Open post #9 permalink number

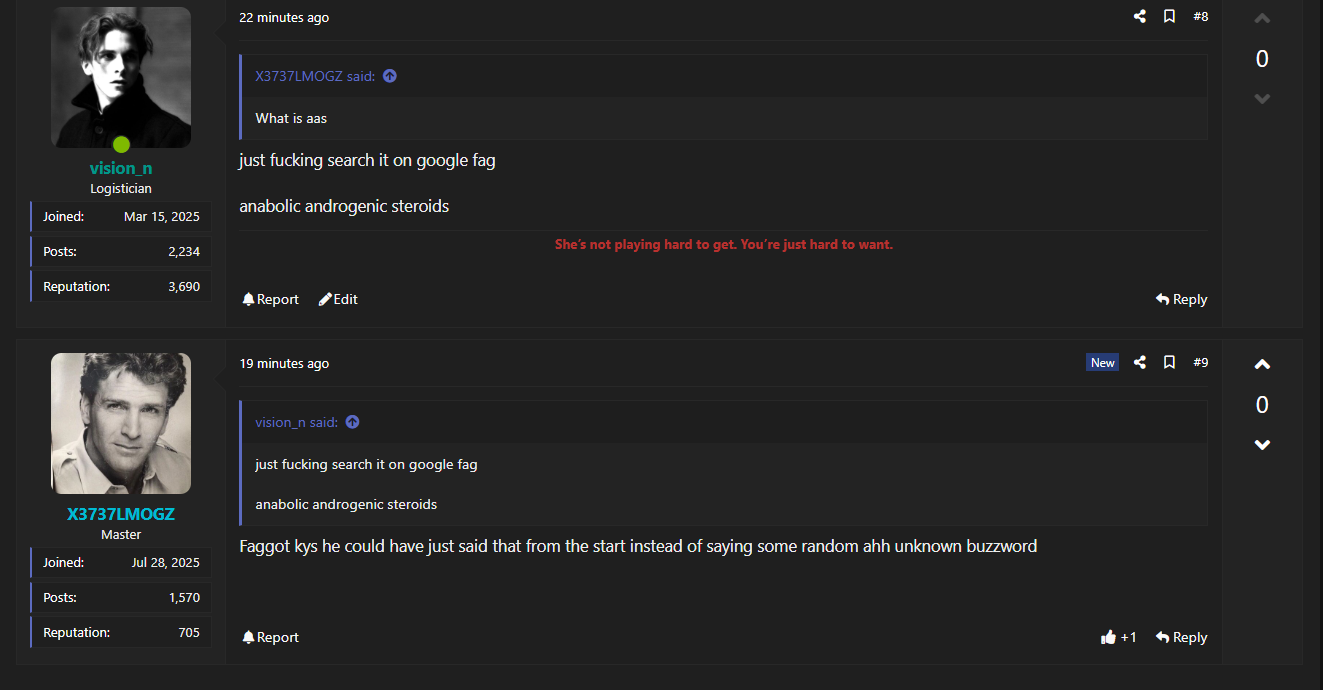[1200, 363]
